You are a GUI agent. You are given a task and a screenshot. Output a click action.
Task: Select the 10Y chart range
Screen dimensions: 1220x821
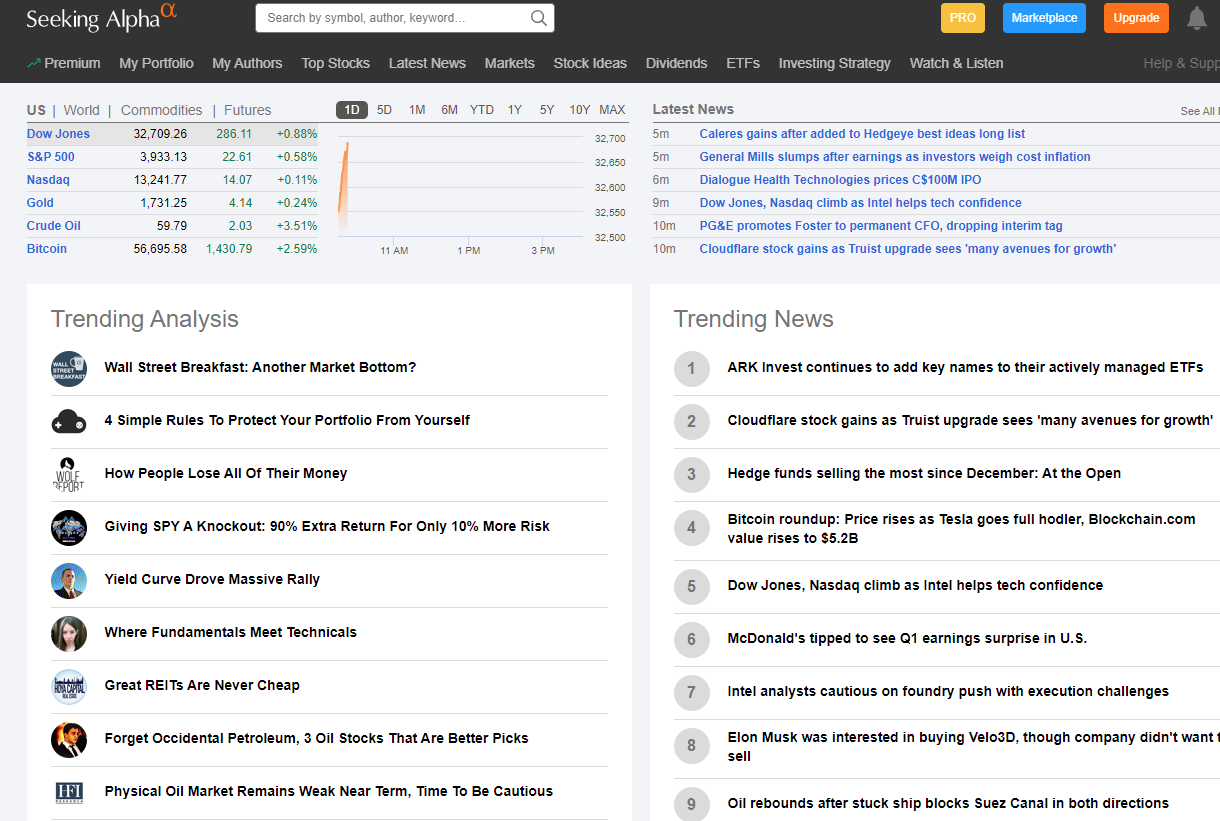tap(579, 110)
